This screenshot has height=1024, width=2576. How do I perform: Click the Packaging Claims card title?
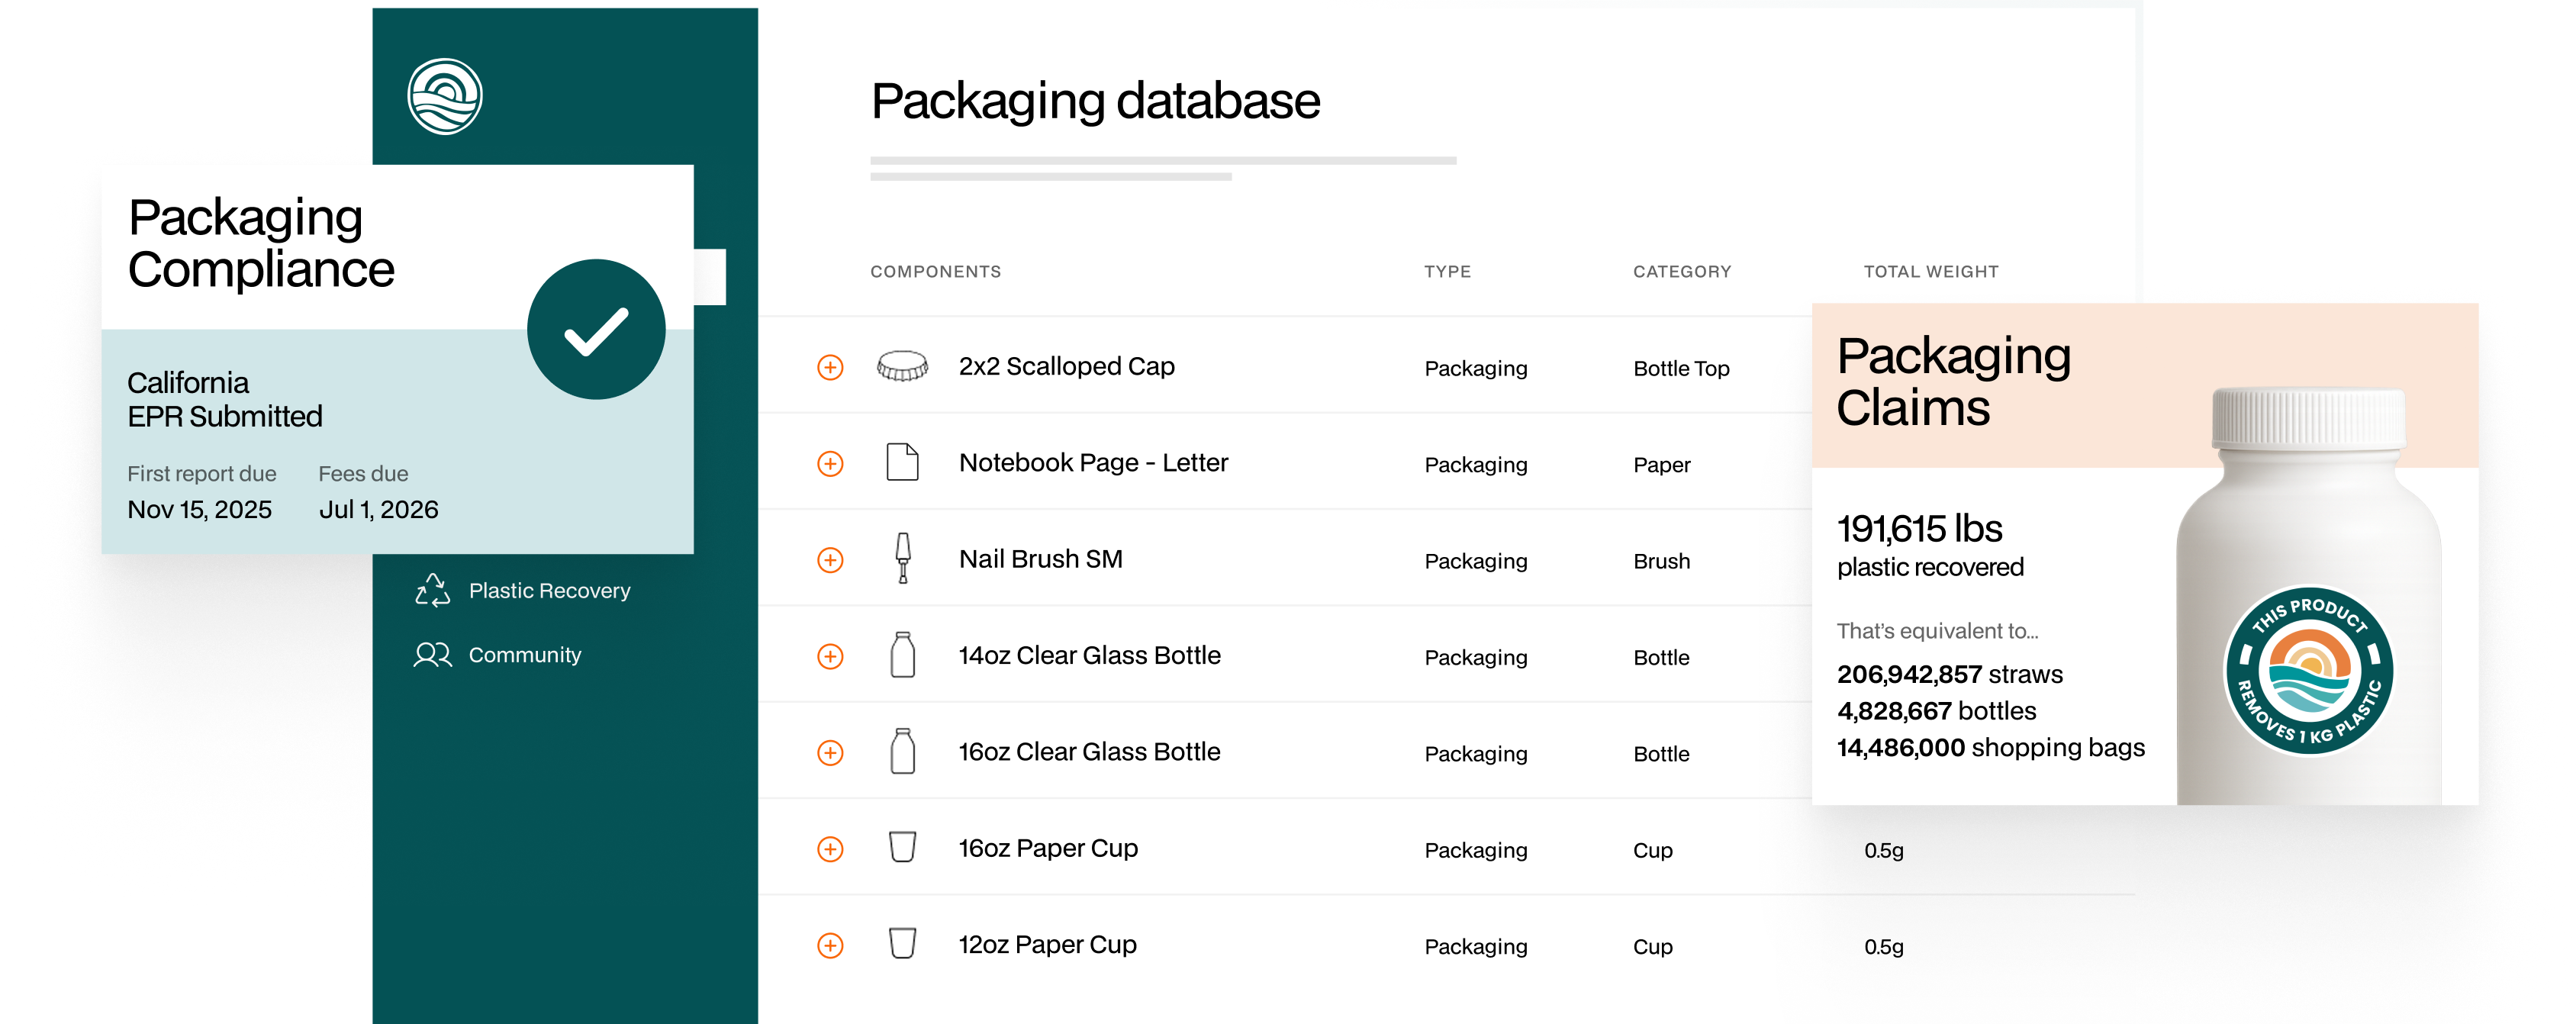1953,381
